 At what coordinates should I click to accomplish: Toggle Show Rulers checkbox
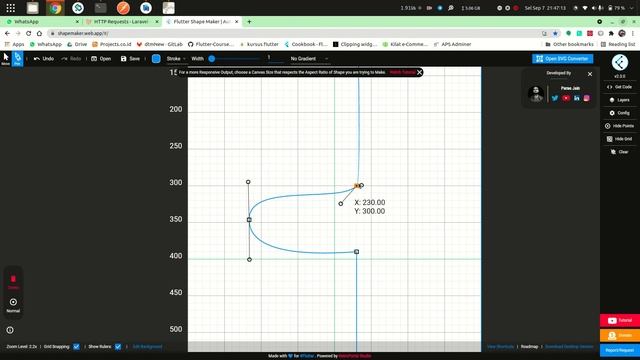[118, 347]
